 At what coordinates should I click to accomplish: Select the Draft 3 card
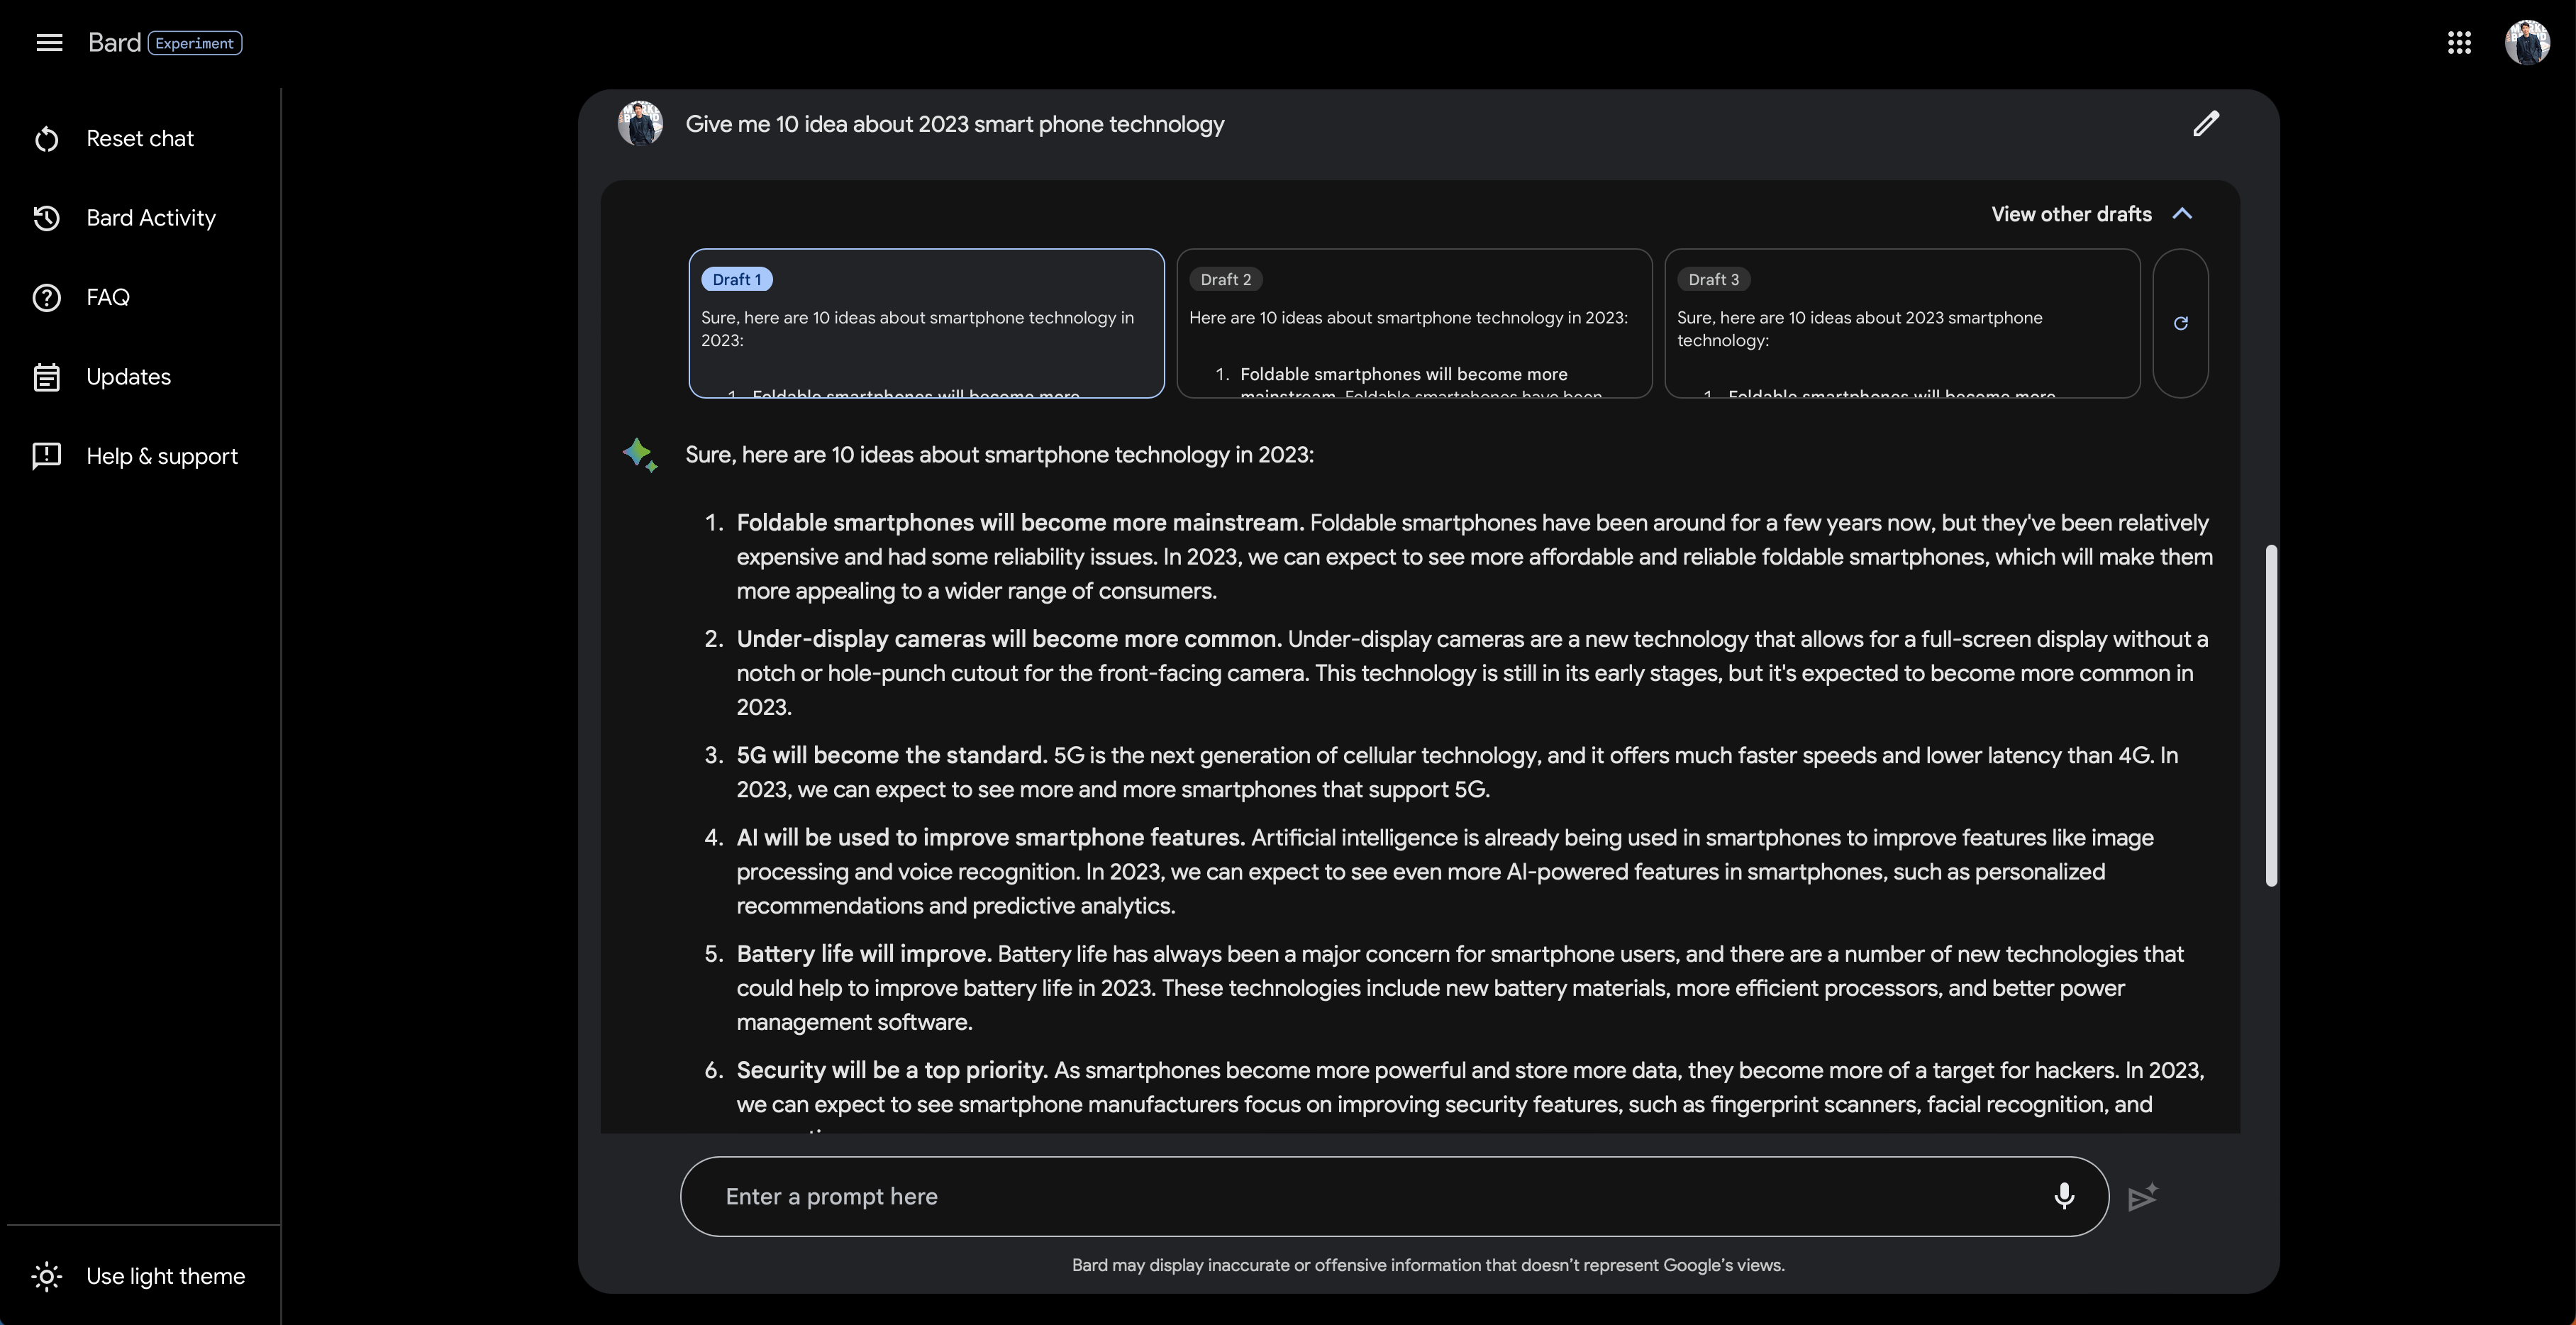tap(1902, 323)
